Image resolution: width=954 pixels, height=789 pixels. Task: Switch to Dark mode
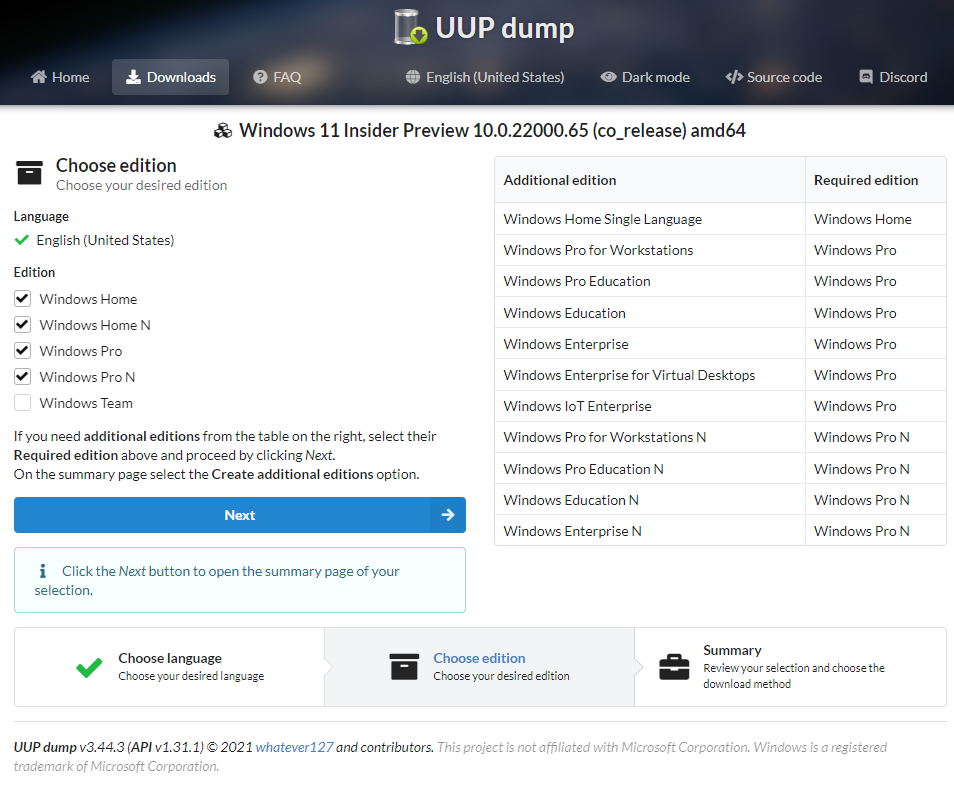pos(645,77)
